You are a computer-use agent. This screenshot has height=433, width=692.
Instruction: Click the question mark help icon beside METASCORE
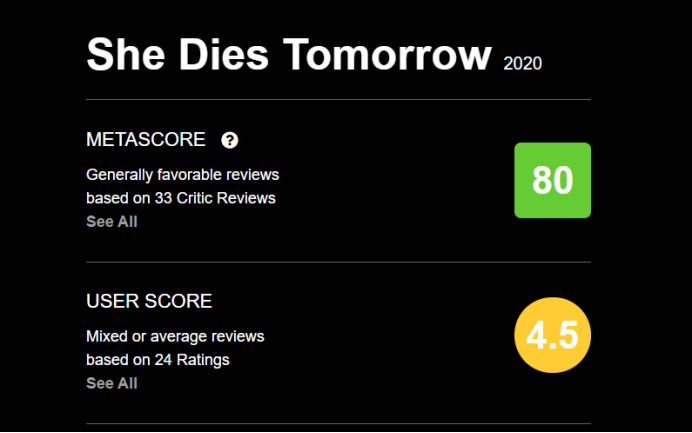tap(230, 140)
